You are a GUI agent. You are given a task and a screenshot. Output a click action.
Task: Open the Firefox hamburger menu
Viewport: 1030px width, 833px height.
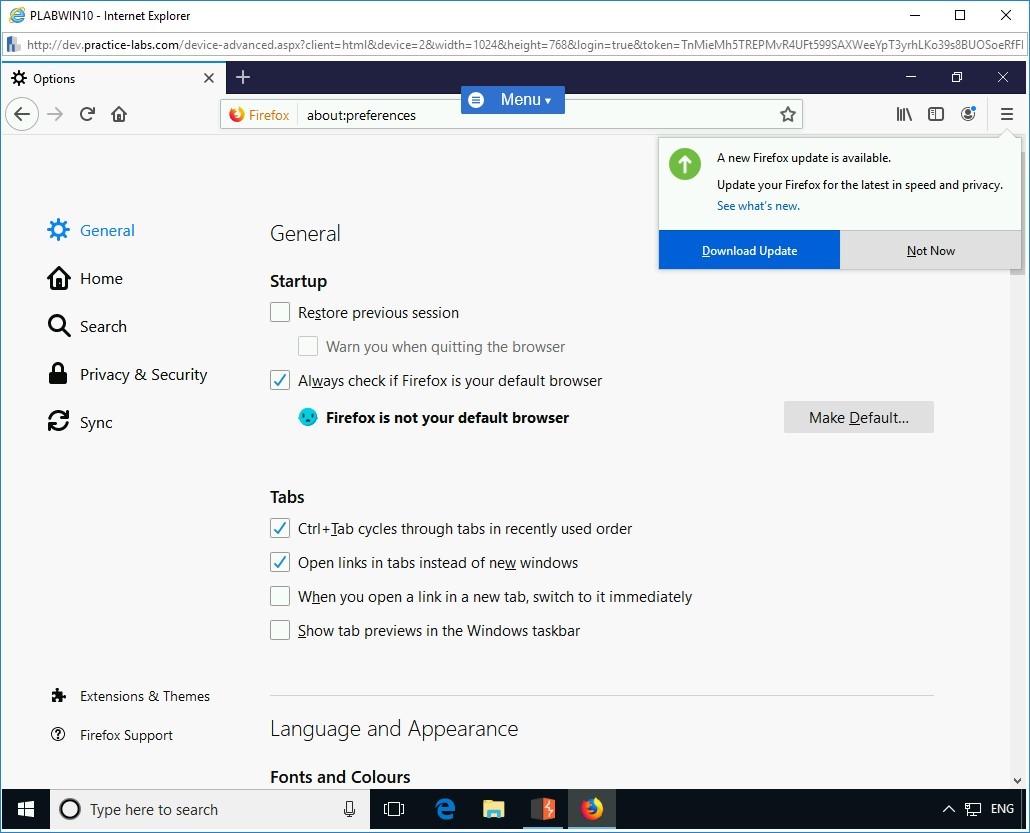click(1007, 114)
